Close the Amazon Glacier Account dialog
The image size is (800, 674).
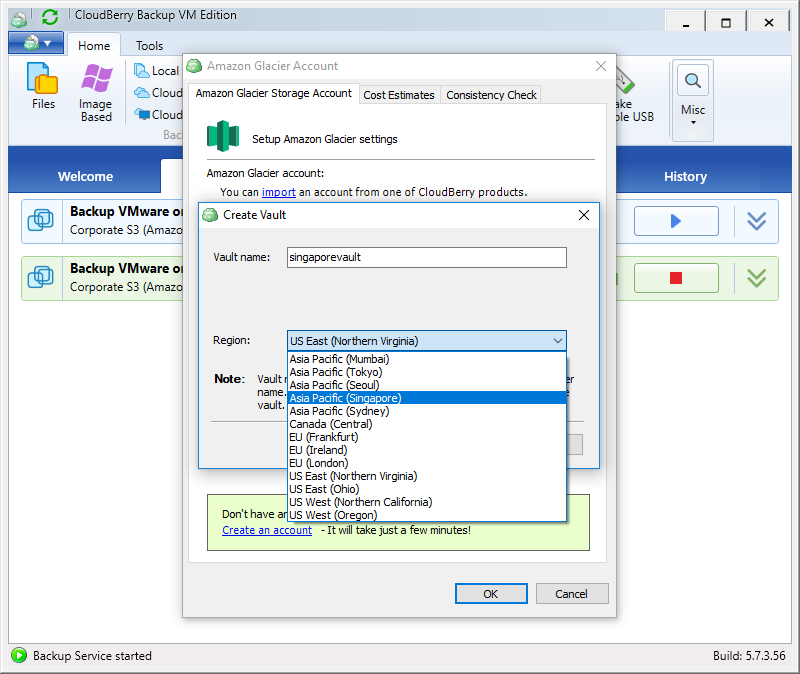tap(601, 66)
